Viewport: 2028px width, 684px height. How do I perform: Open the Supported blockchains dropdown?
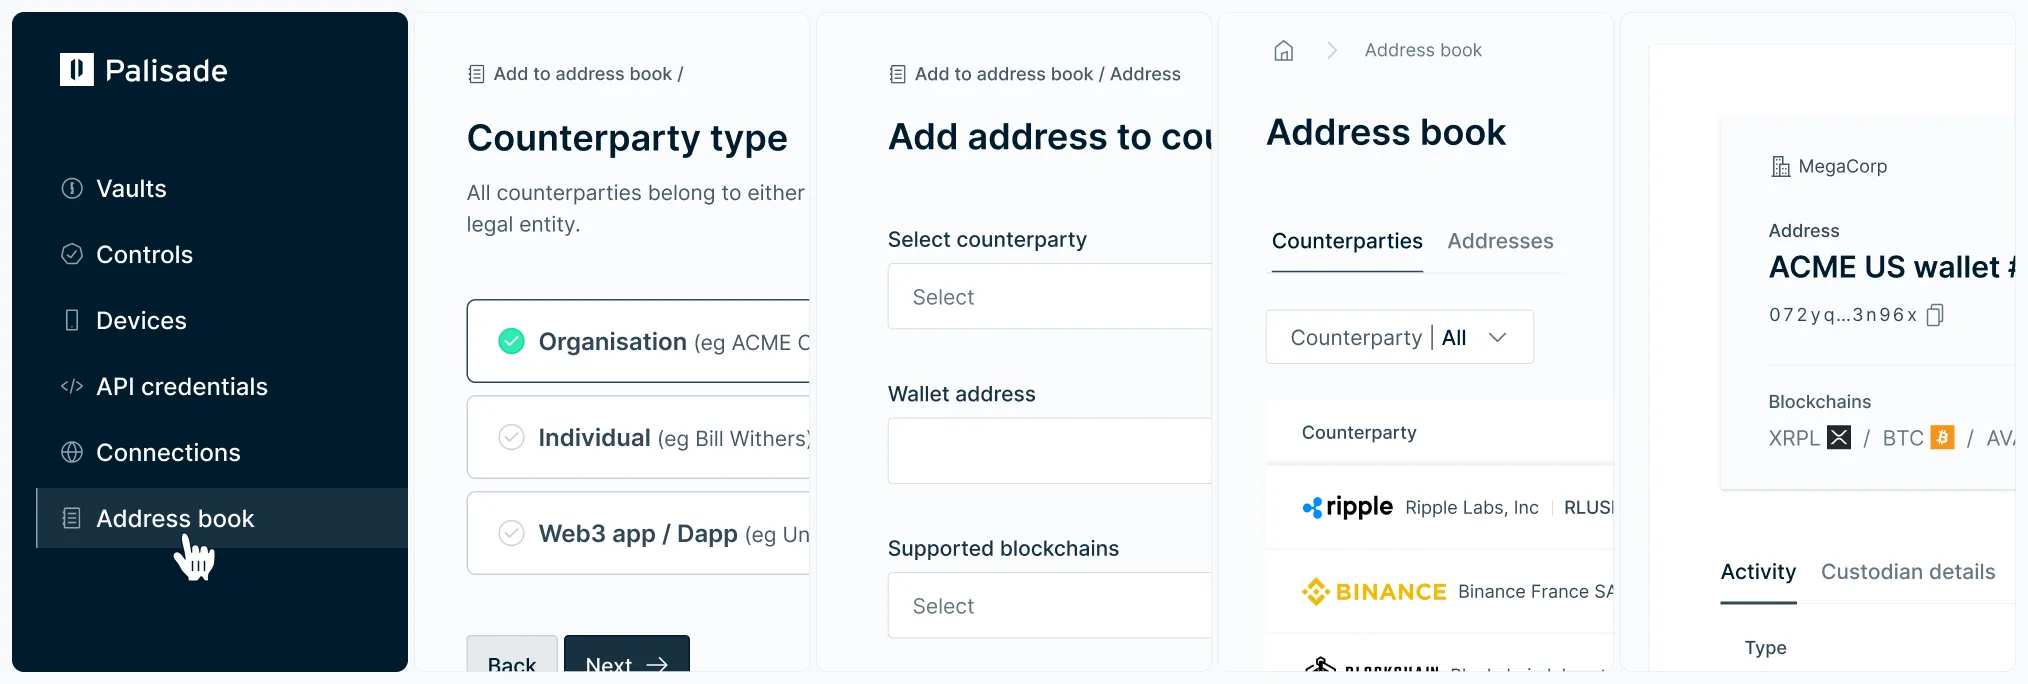coord(1049,606)
